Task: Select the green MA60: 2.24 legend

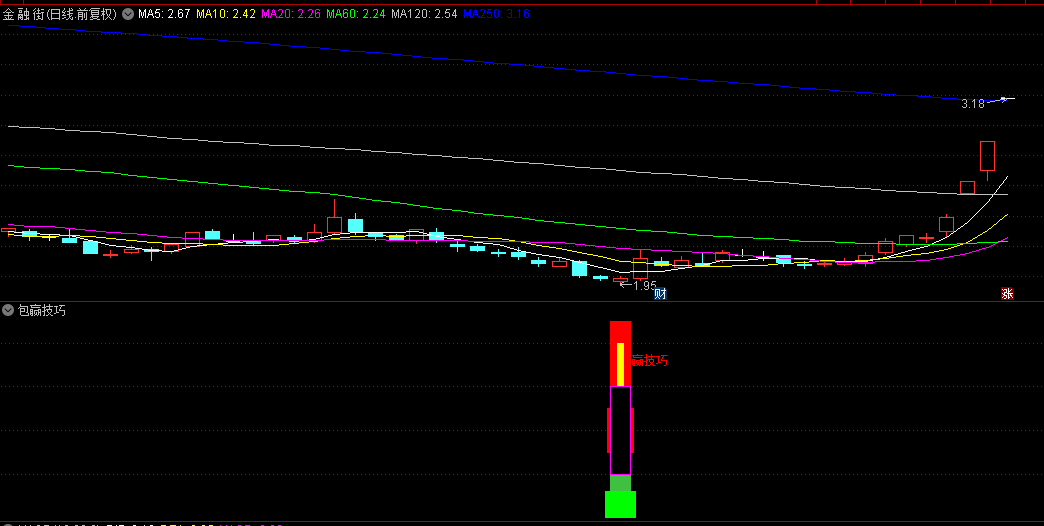Action: 356,14
